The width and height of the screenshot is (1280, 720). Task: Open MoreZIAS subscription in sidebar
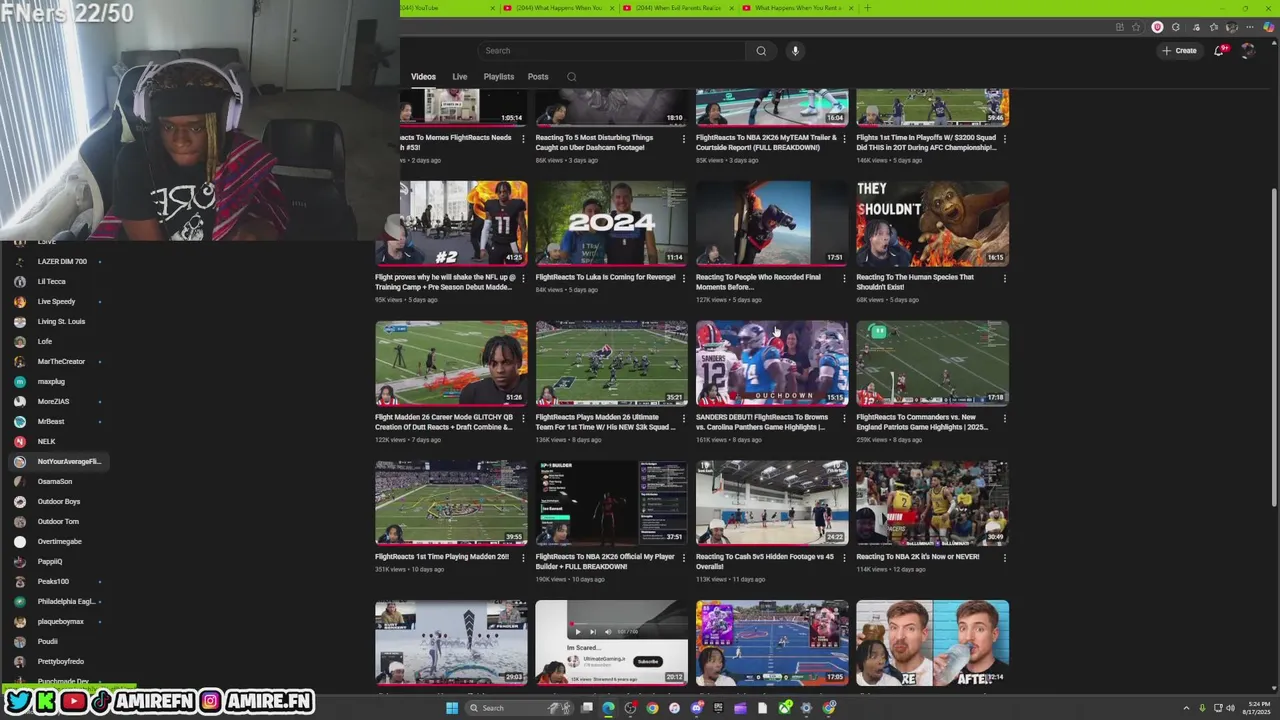click(x=52, y=401)
